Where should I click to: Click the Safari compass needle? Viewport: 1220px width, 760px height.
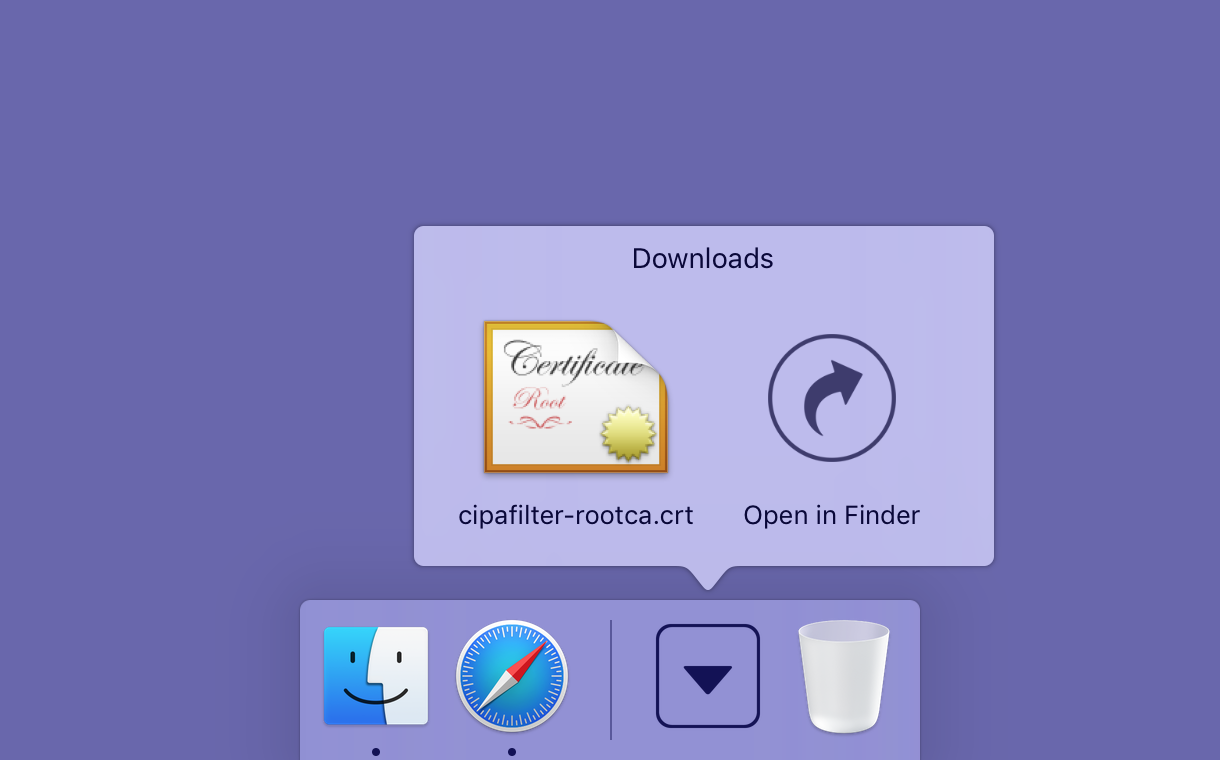512,677
